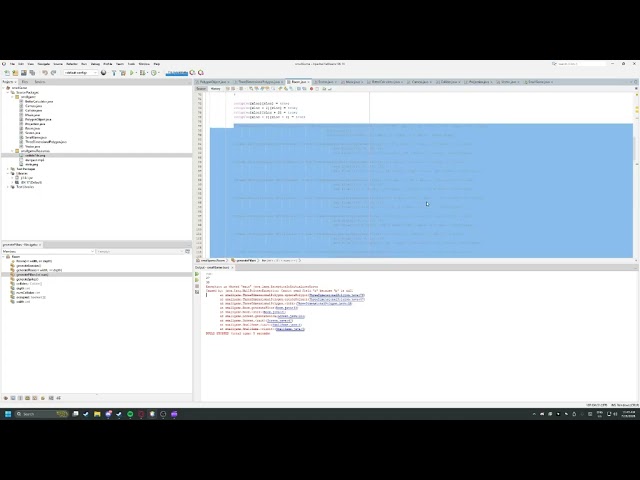
Task: Click the Debug Project toolbar icon
Action: coord(142,73)
